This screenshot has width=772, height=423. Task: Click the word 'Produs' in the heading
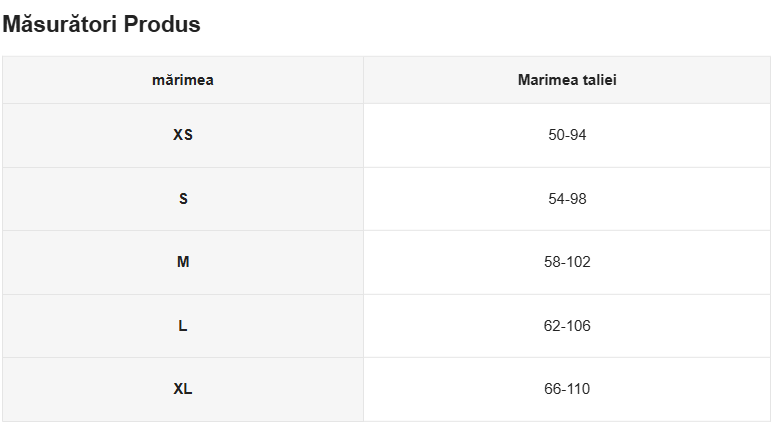tap(162, 25)
